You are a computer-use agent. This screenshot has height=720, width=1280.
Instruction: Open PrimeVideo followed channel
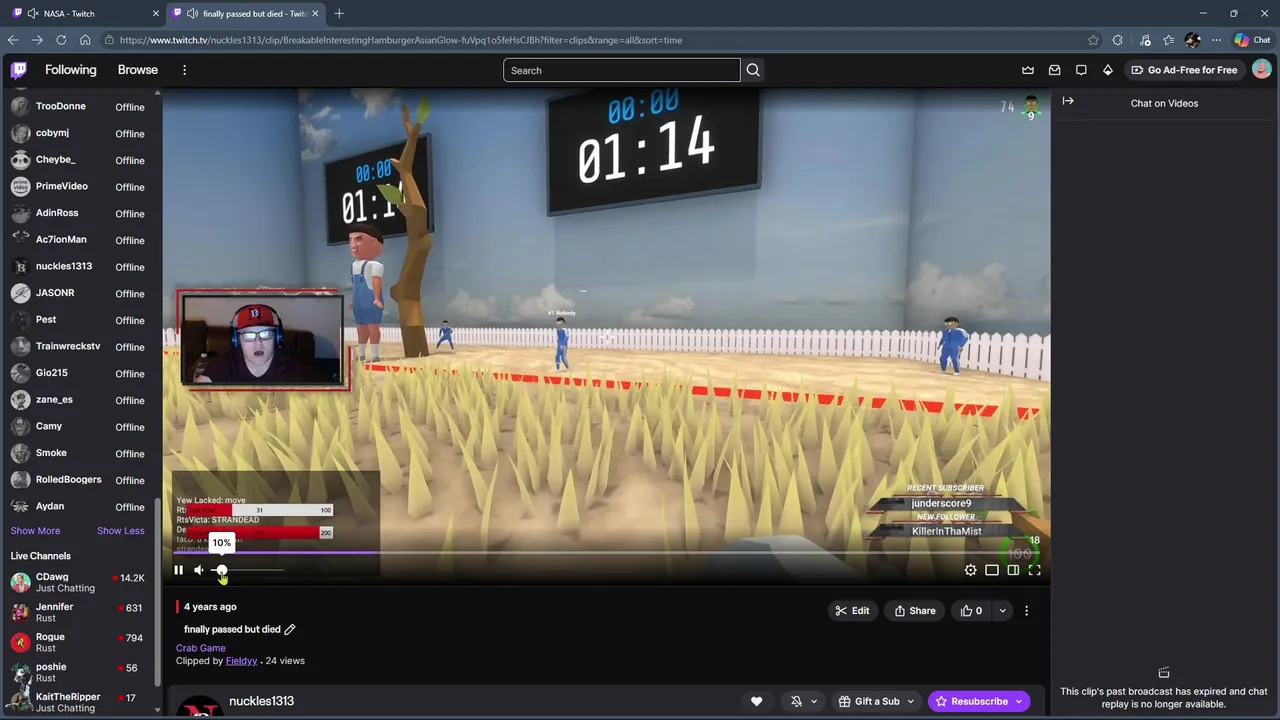coord(78,186)
